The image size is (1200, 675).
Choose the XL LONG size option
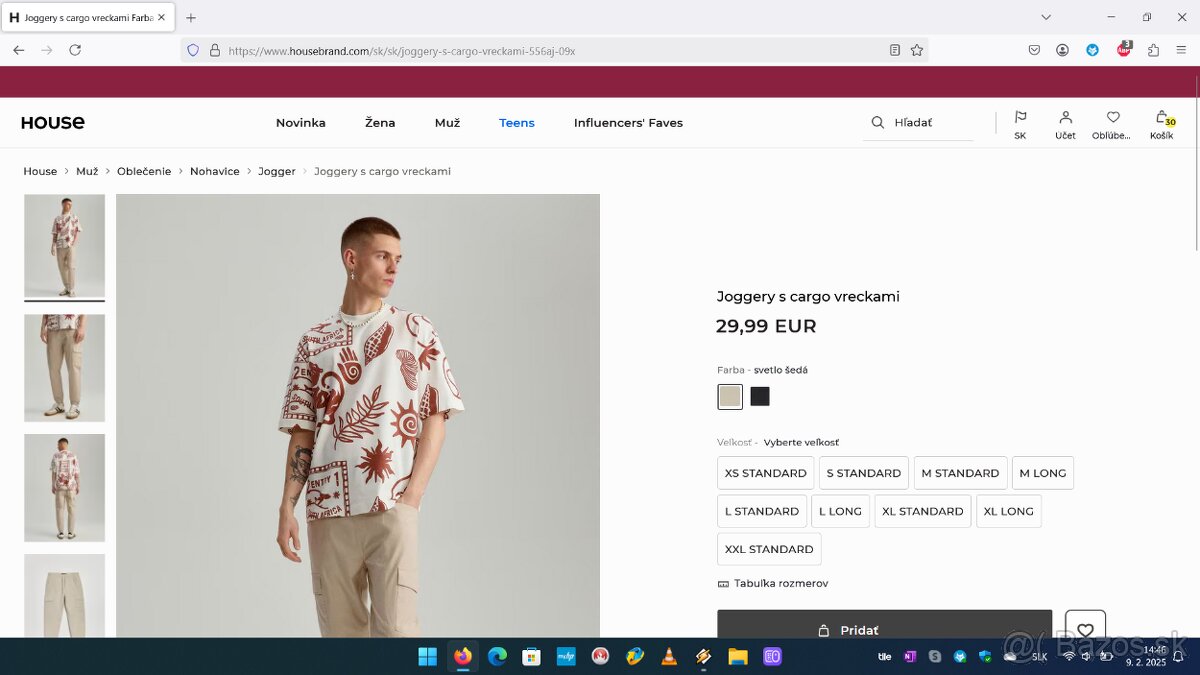pos(1008,511)
